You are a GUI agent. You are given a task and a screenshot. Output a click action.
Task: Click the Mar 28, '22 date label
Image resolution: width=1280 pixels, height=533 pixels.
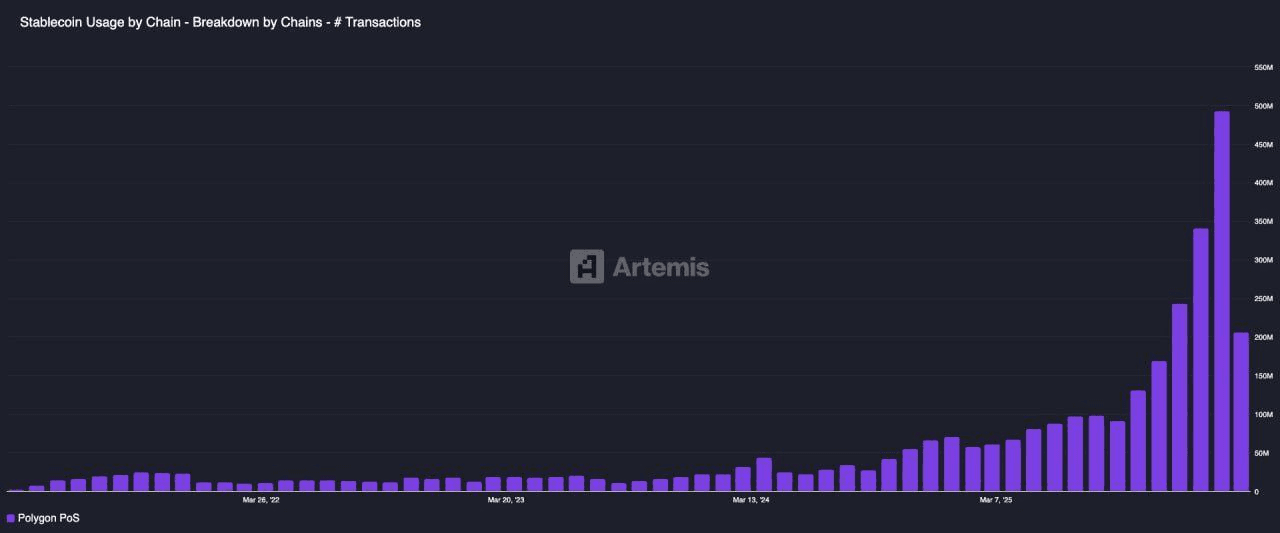tap(262, 499)
